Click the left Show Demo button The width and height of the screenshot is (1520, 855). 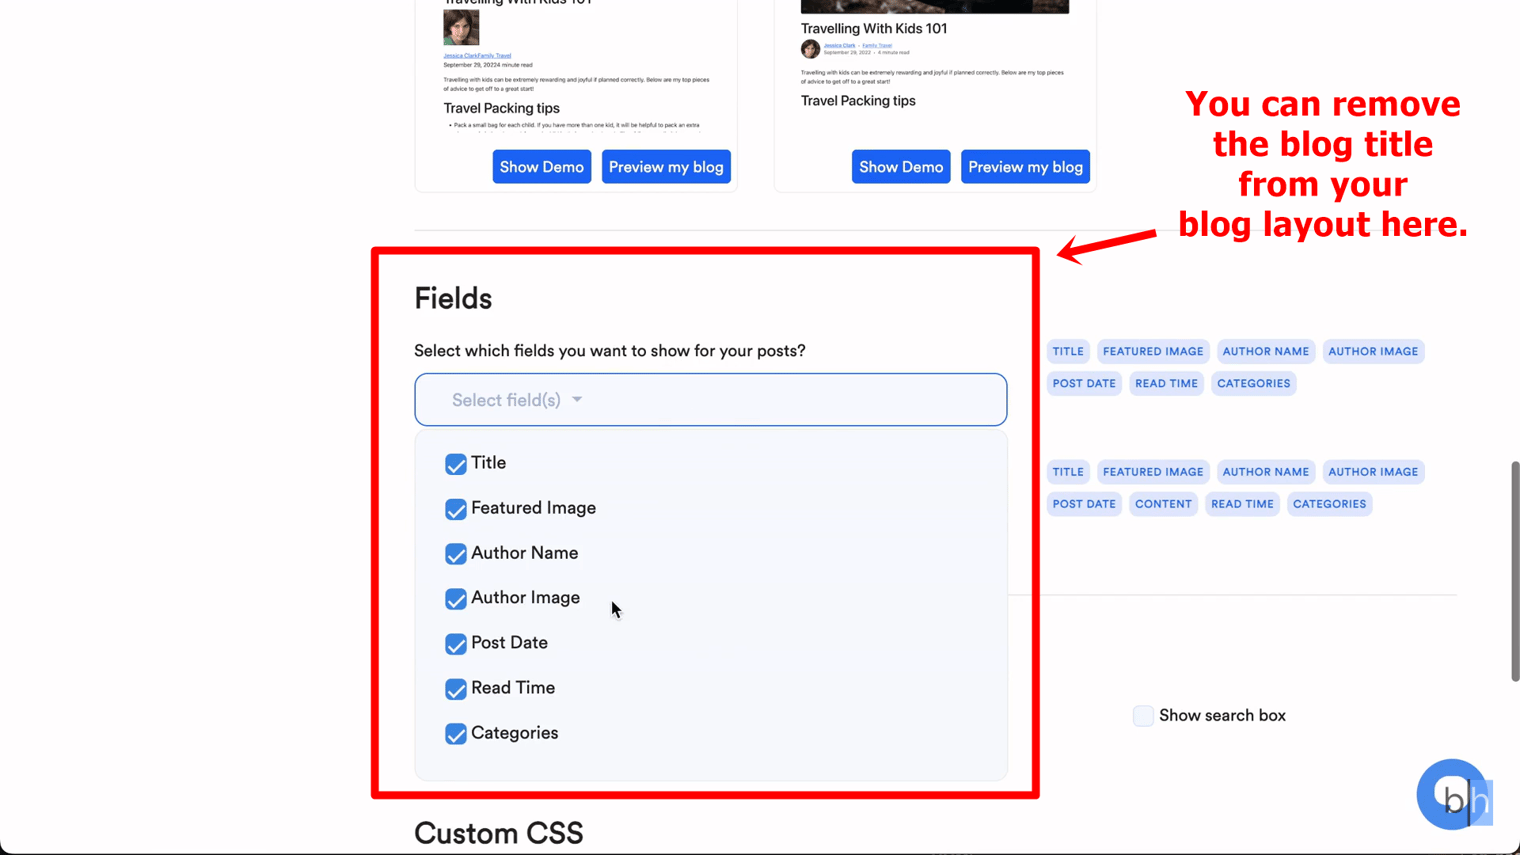pyautogui.click(x=541, y=167)
